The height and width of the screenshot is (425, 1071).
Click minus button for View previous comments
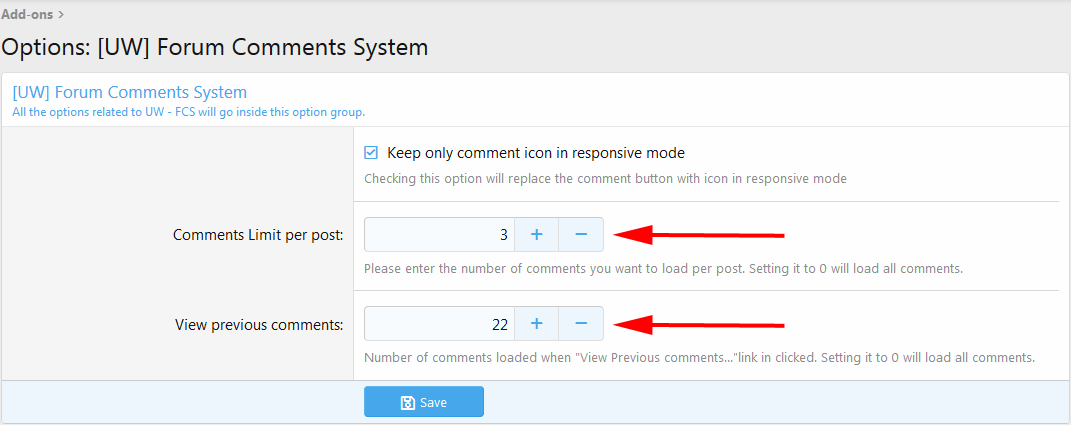581,324
